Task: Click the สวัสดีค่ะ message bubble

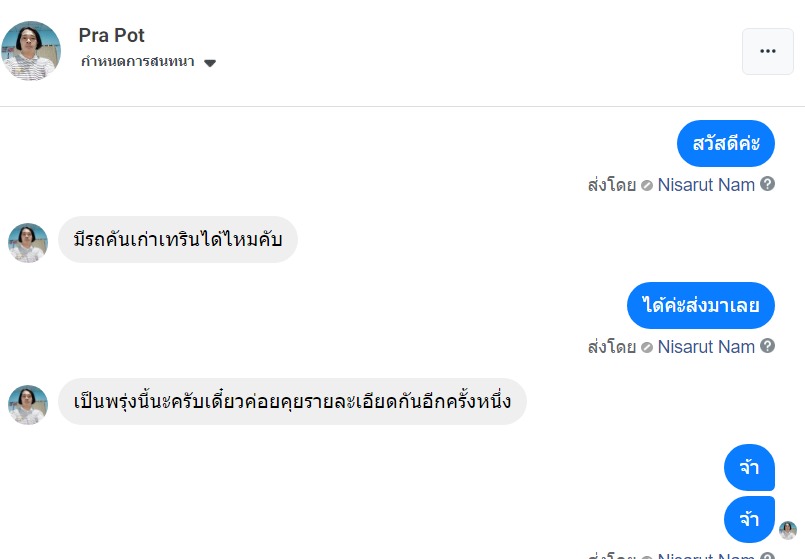Action: pyautogui.click(x=725, y=143)
